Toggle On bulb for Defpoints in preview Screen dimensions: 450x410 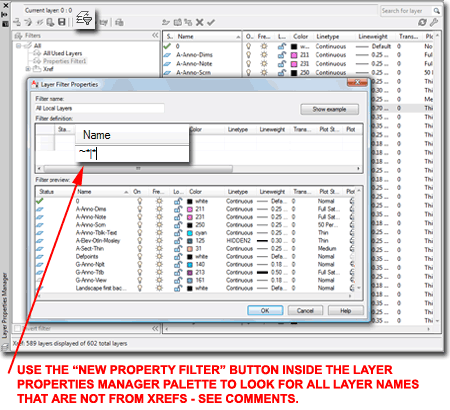pyautogui.click(x=140, y=257)
